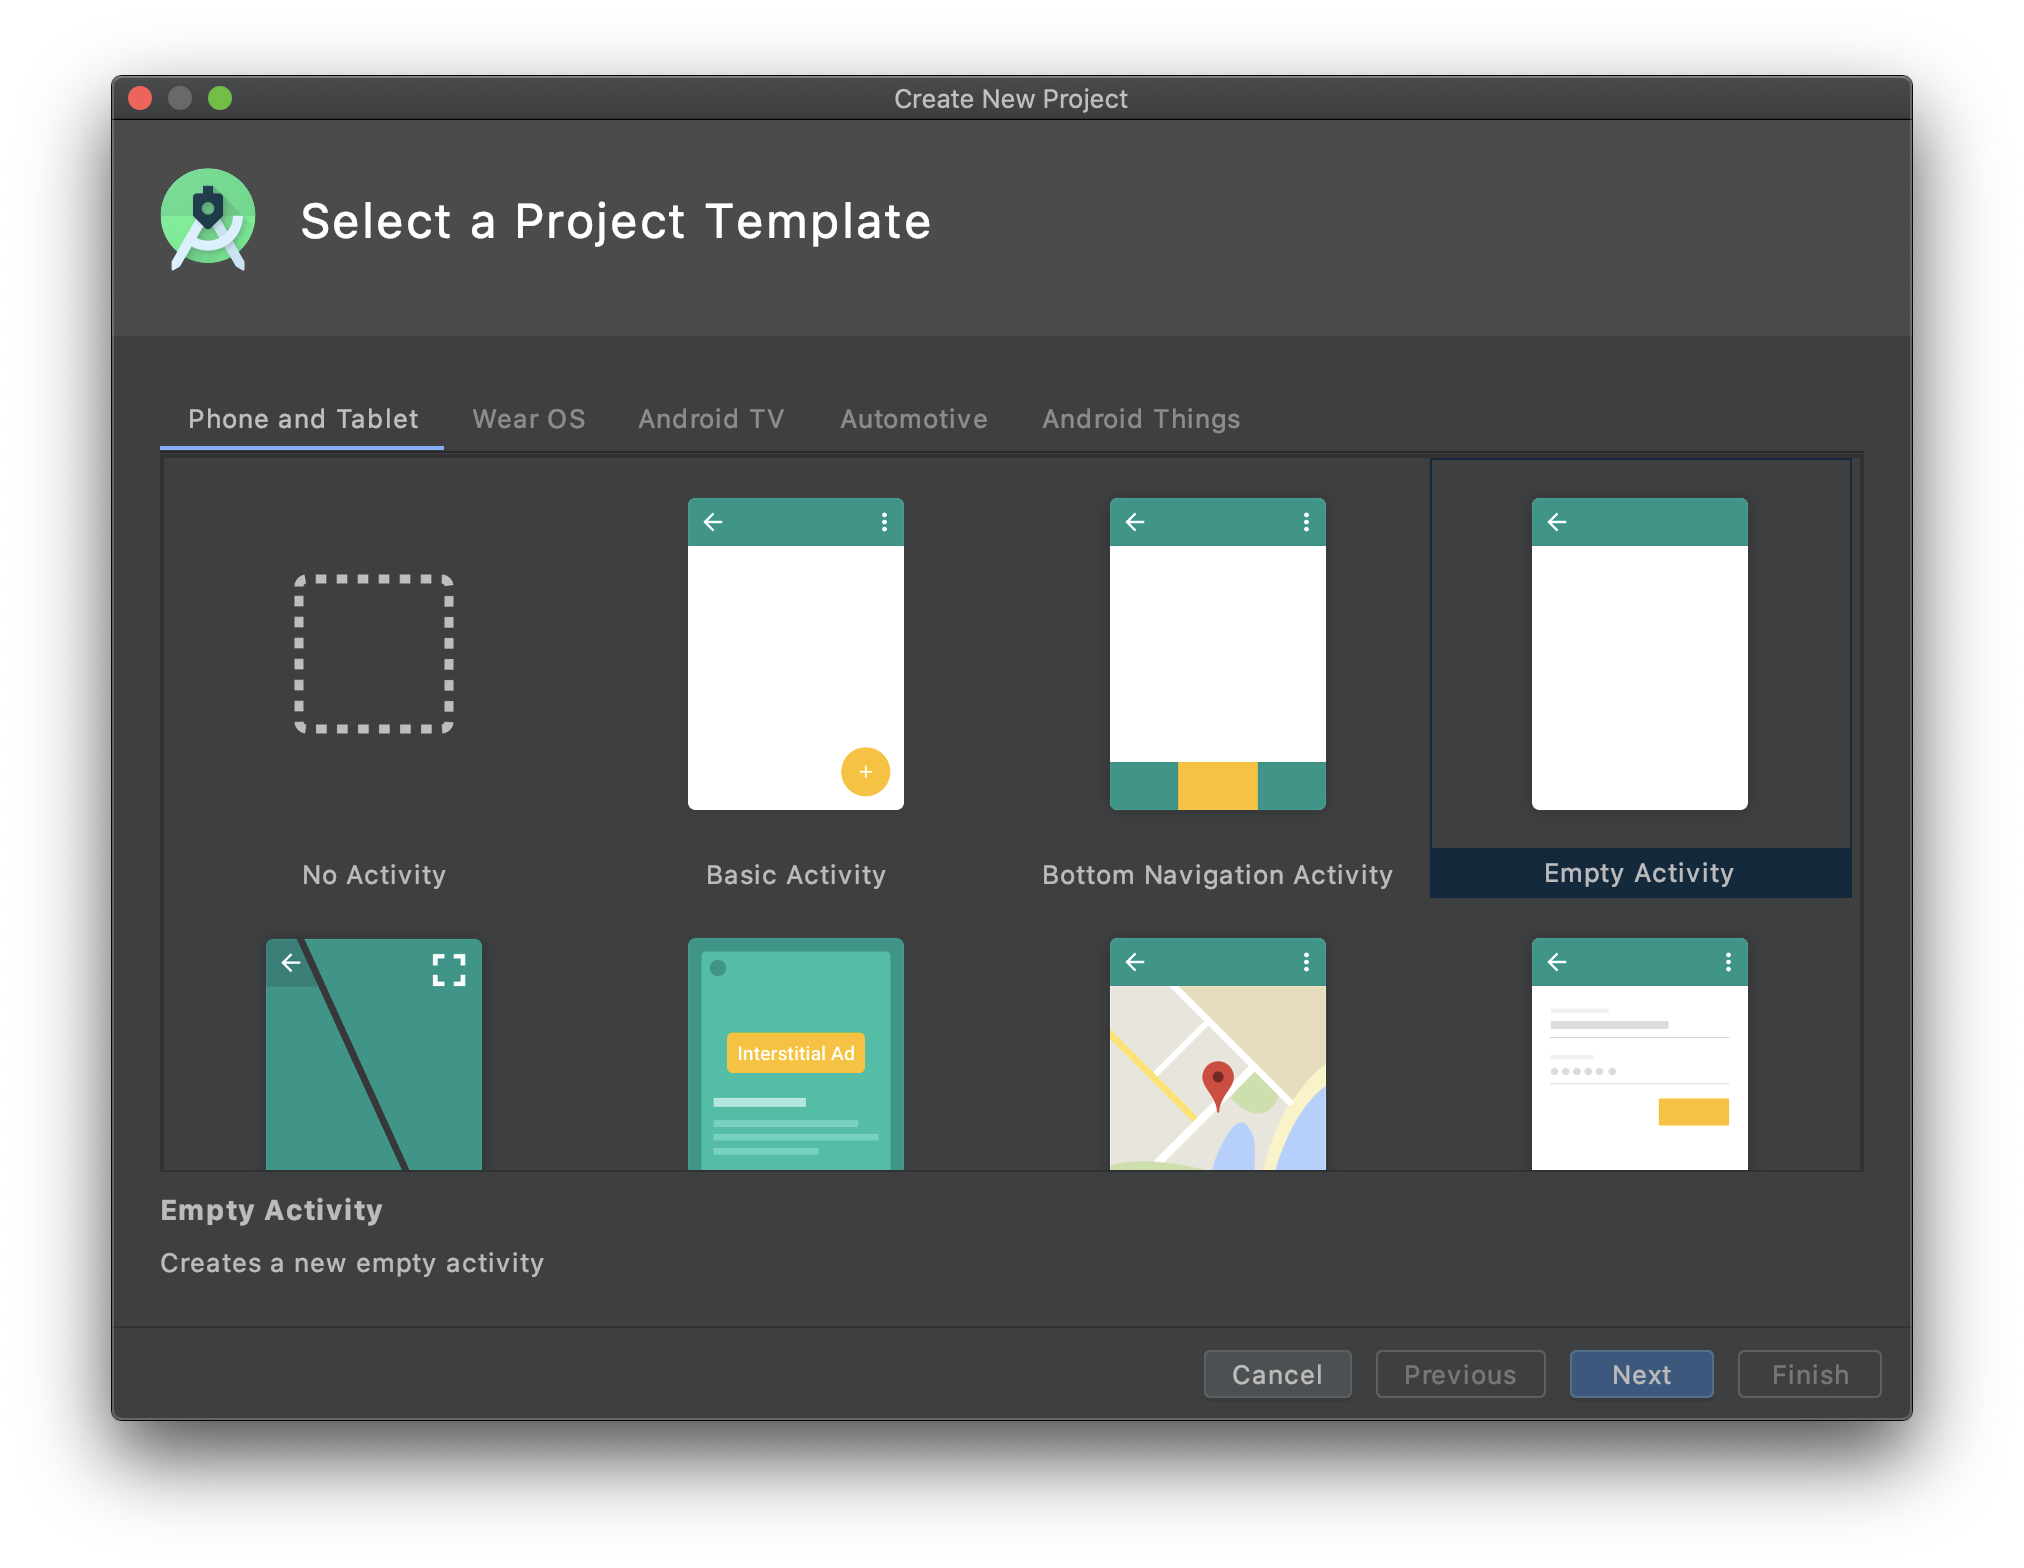Click the Cancel button

click(1277, 1374)
